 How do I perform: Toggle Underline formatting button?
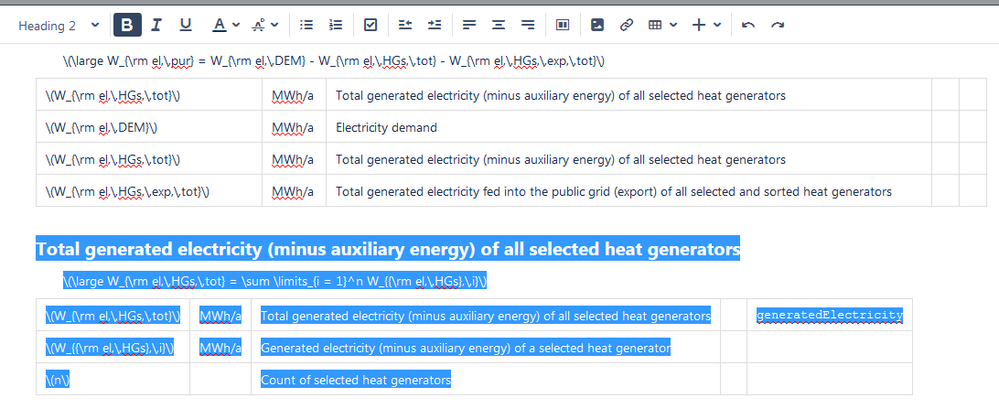(185, 25)
